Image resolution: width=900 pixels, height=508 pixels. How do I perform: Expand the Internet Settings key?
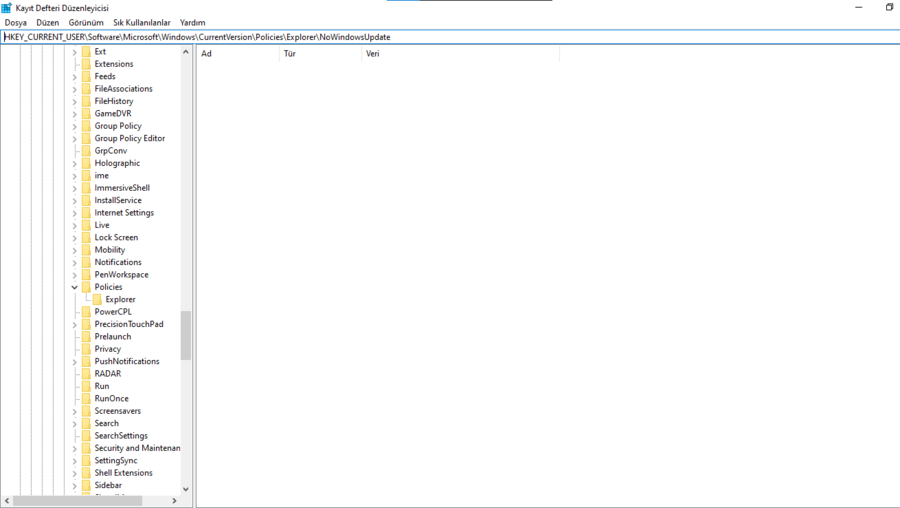click(x=75, y=213)
